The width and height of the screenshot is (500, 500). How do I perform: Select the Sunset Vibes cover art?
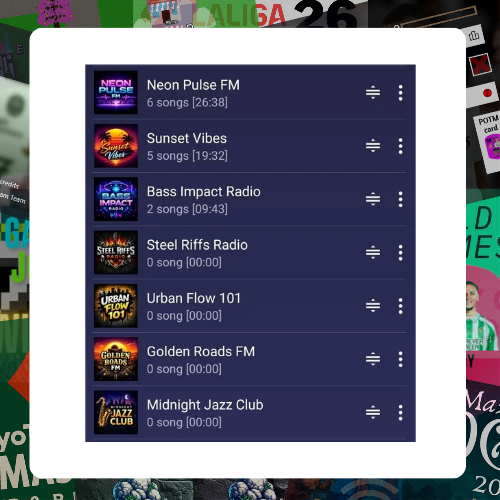pyautogui.click(x=116, y=146)
